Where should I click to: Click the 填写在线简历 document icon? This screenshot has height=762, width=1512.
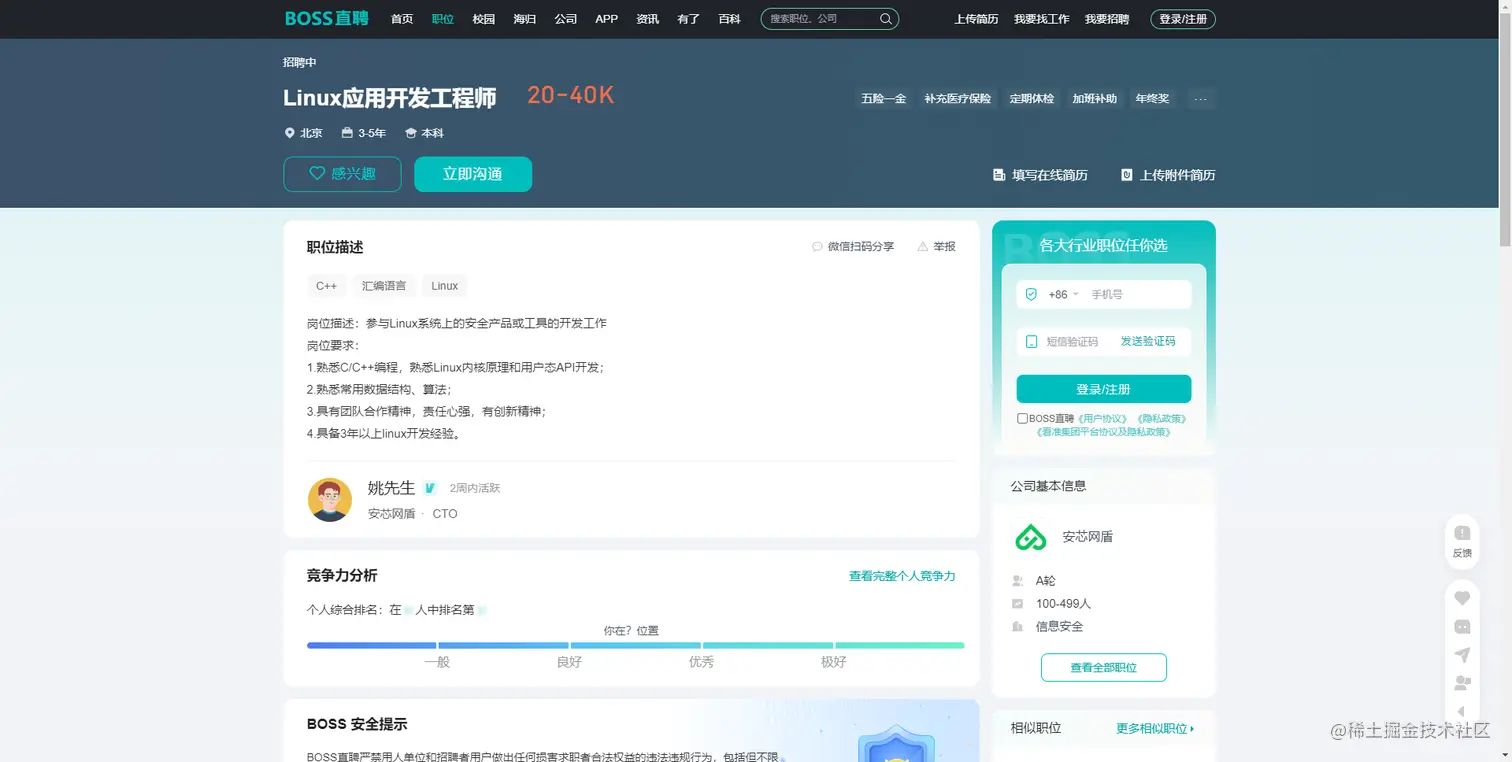click(998, 175)
